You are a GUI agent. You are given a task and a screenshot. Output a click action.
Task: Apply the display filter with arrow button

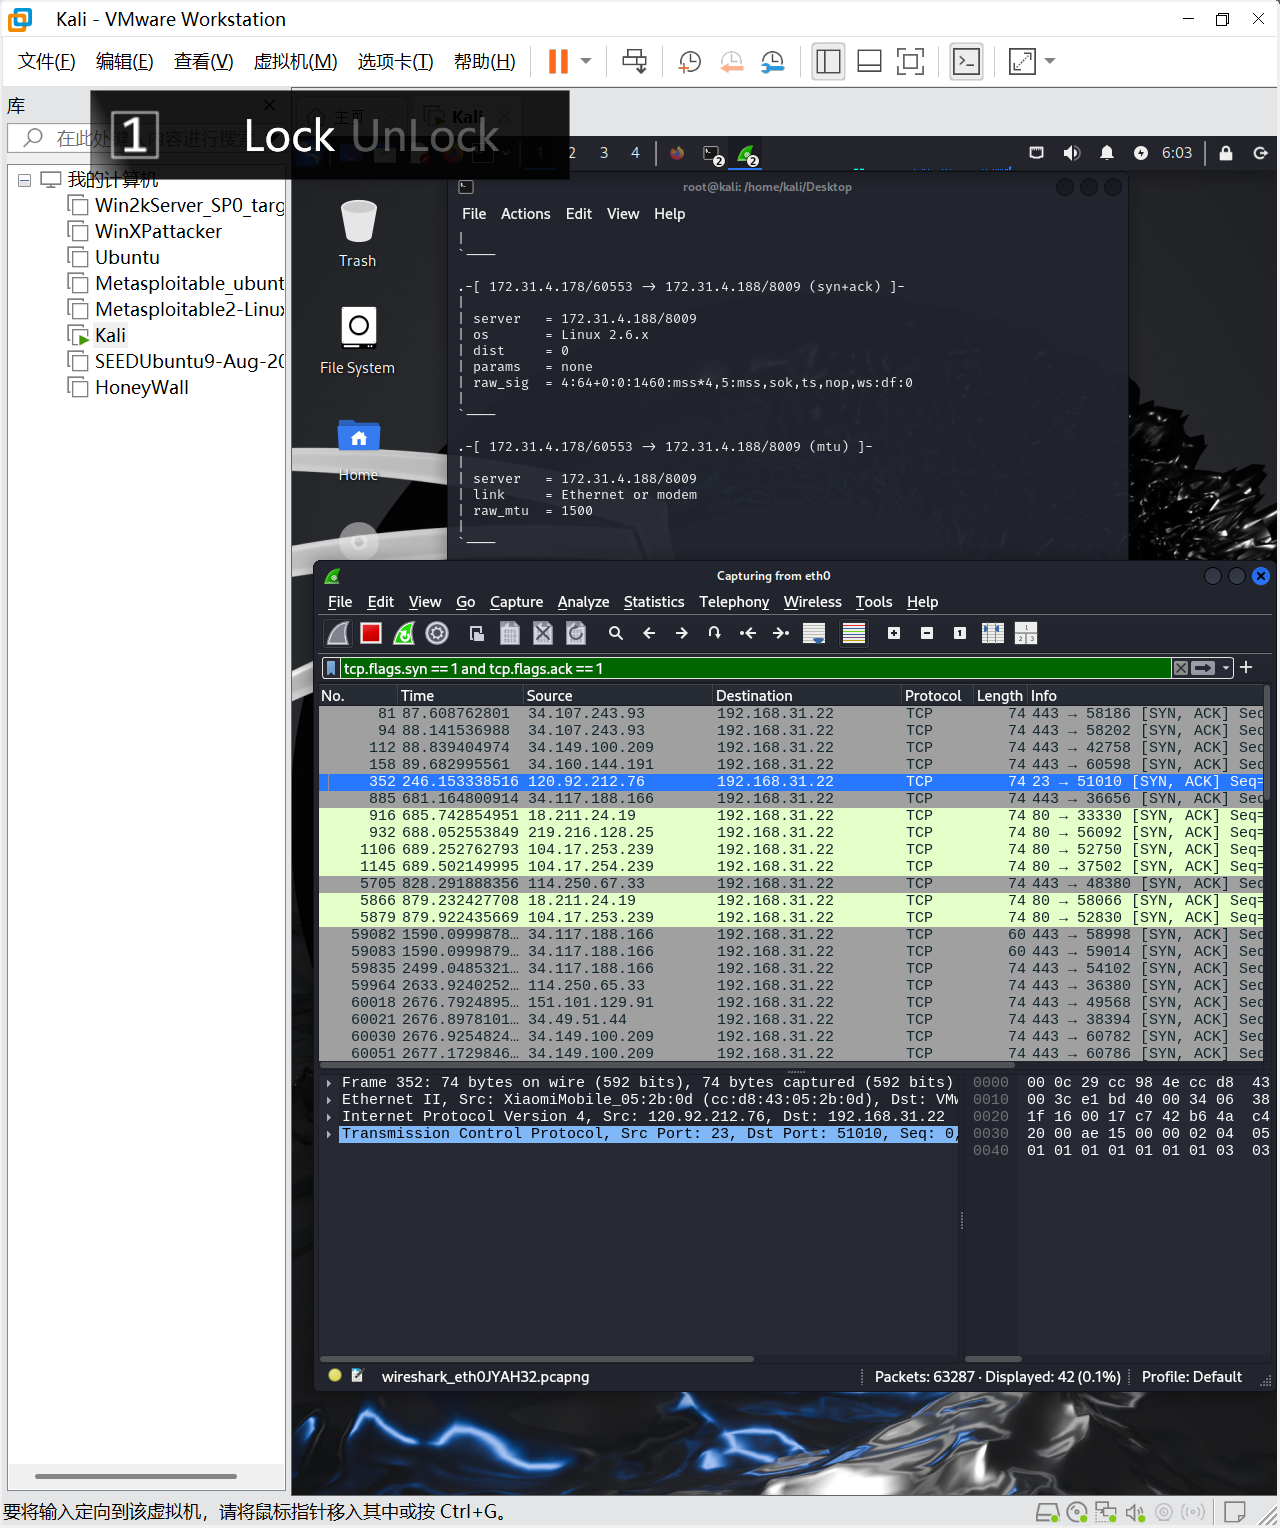(x=1203, y=668)
